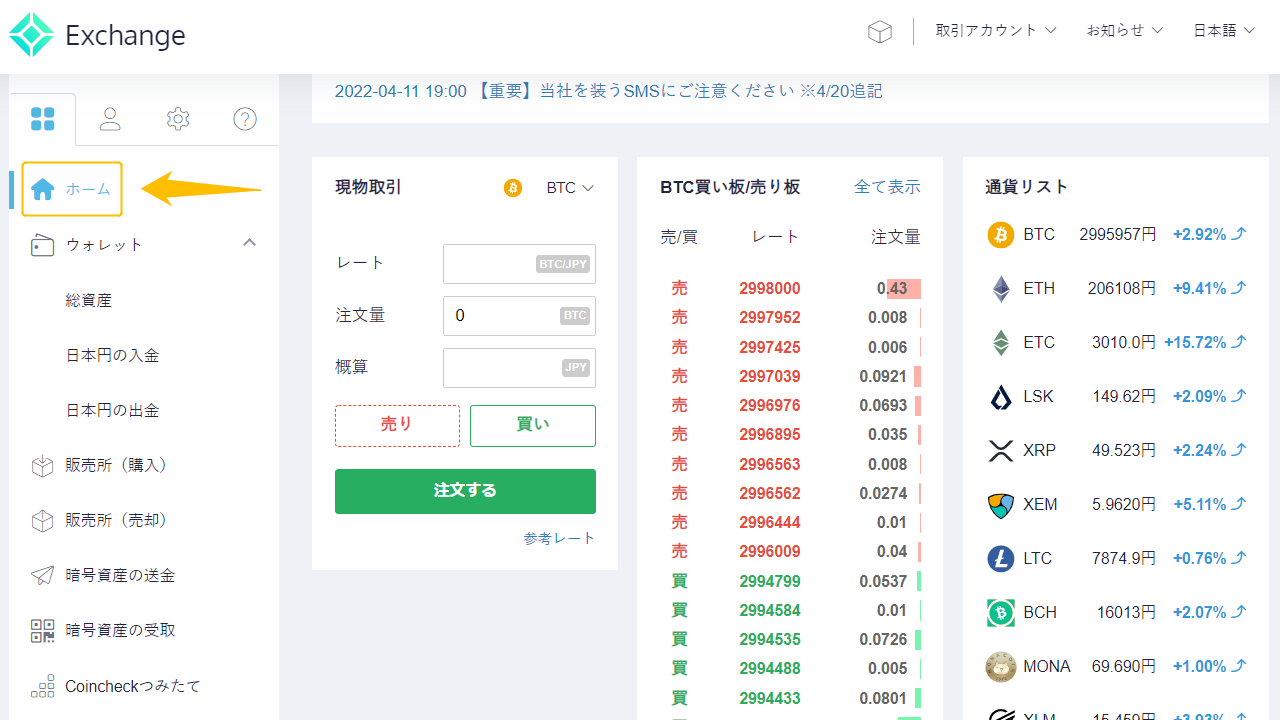This screenshot has width=1280, height=720.
Task: Open 総資産 in the wallet menu
Action: pyautogui.click(x=89, y=300)
